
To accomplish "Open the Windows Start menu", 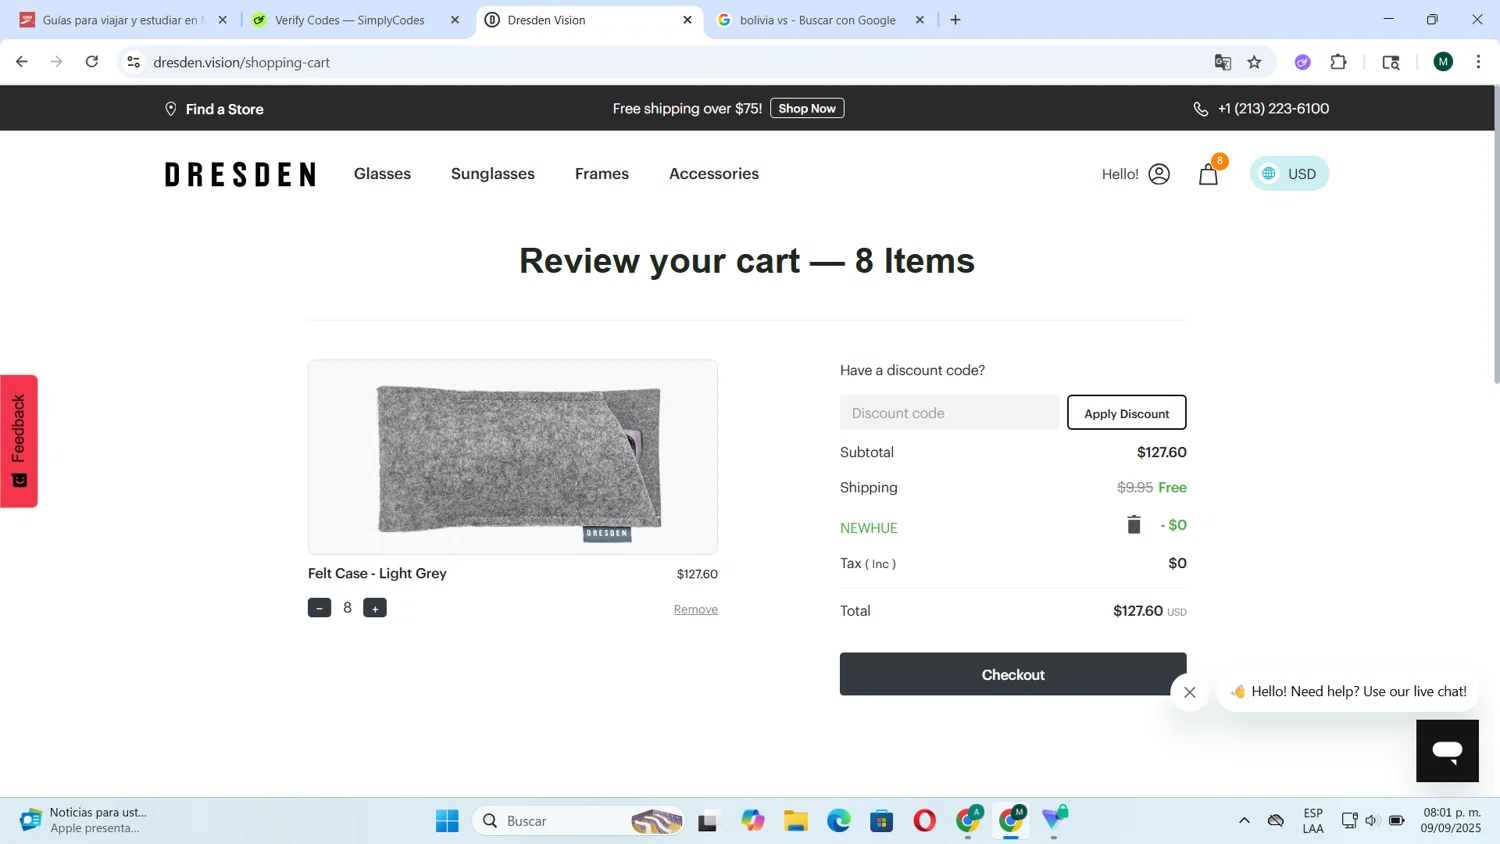I will coord(447,821).
